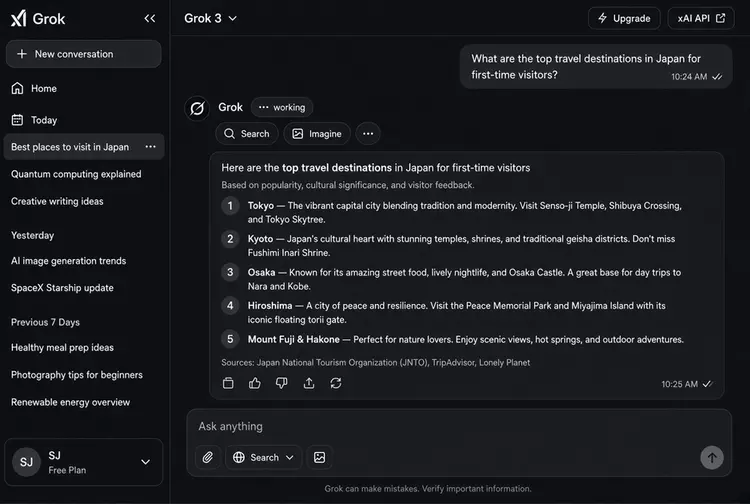
Task: Open Renewable energy overview conversation
Action: point(70,402)
